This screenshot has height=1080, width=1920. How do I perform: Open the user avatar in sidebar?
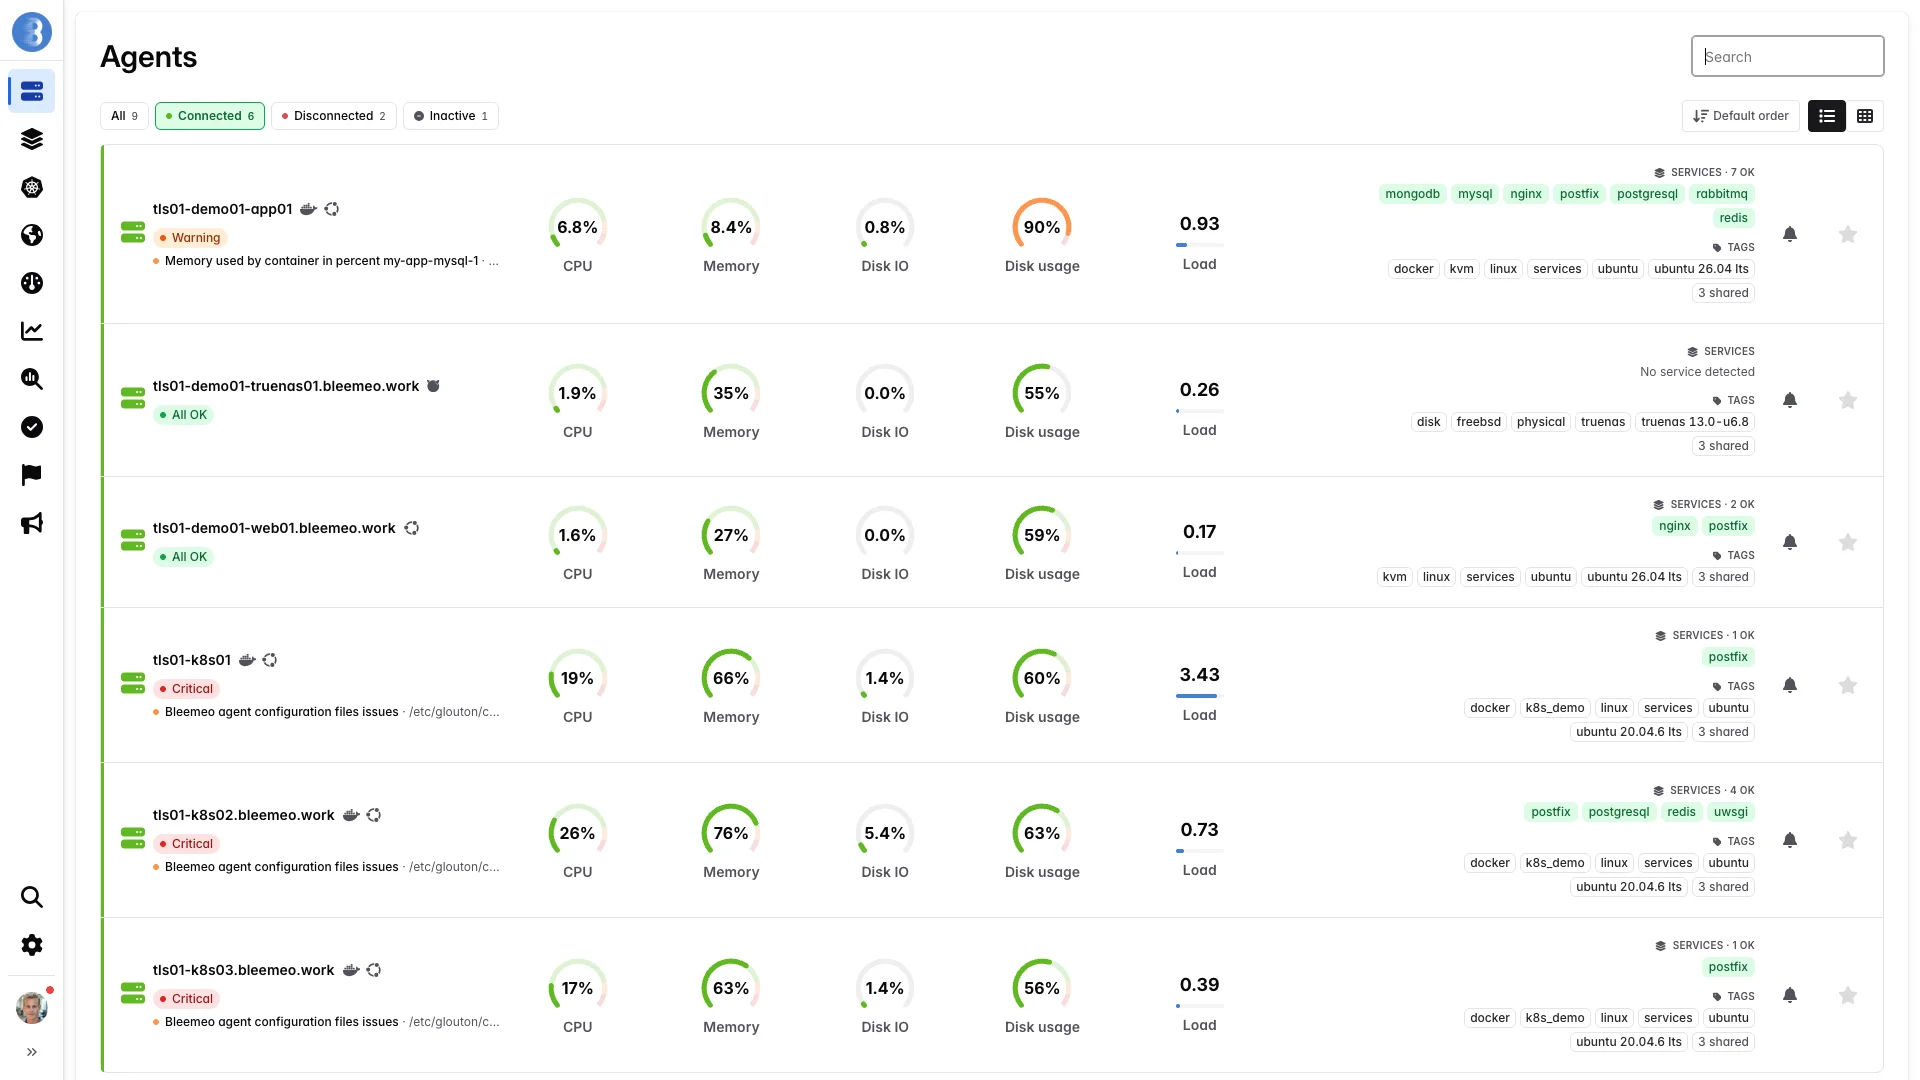(32, 1008)
